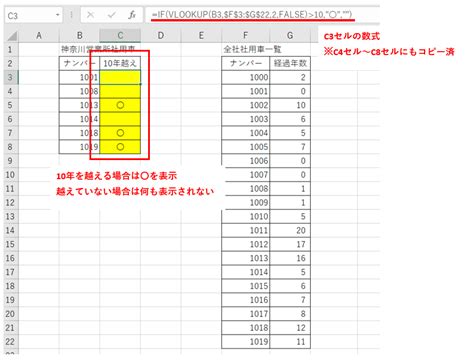
Task: Click cell F14 containing 1011
Action: pos(246,230)
